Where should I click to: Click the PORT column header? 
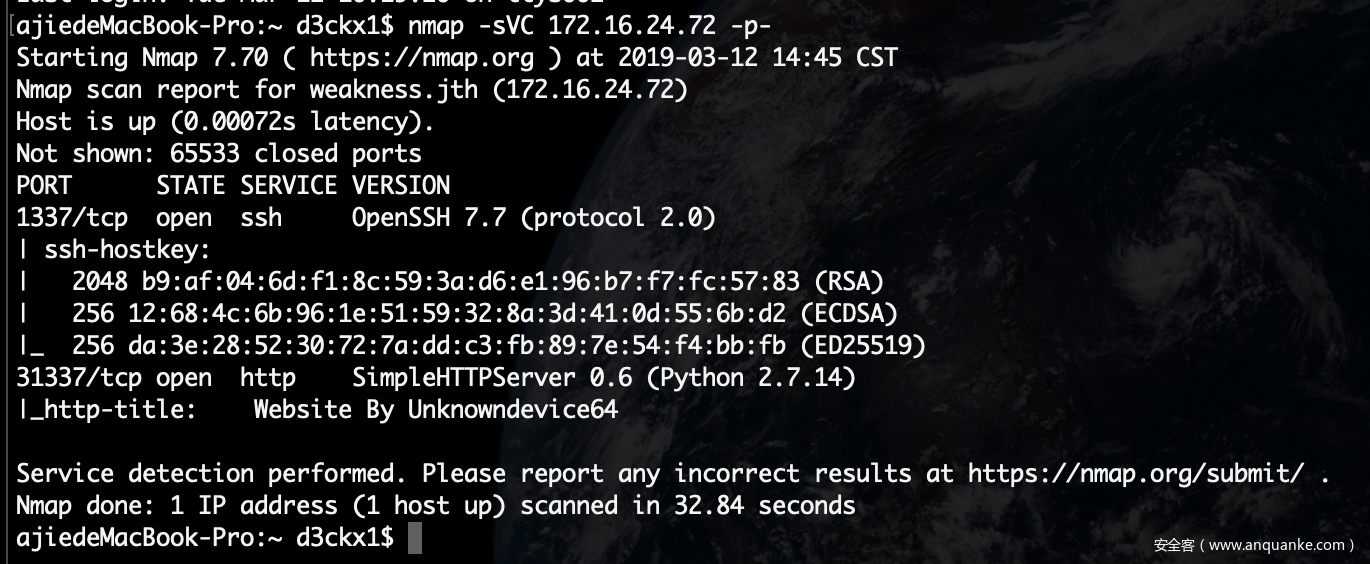[44, 185]
